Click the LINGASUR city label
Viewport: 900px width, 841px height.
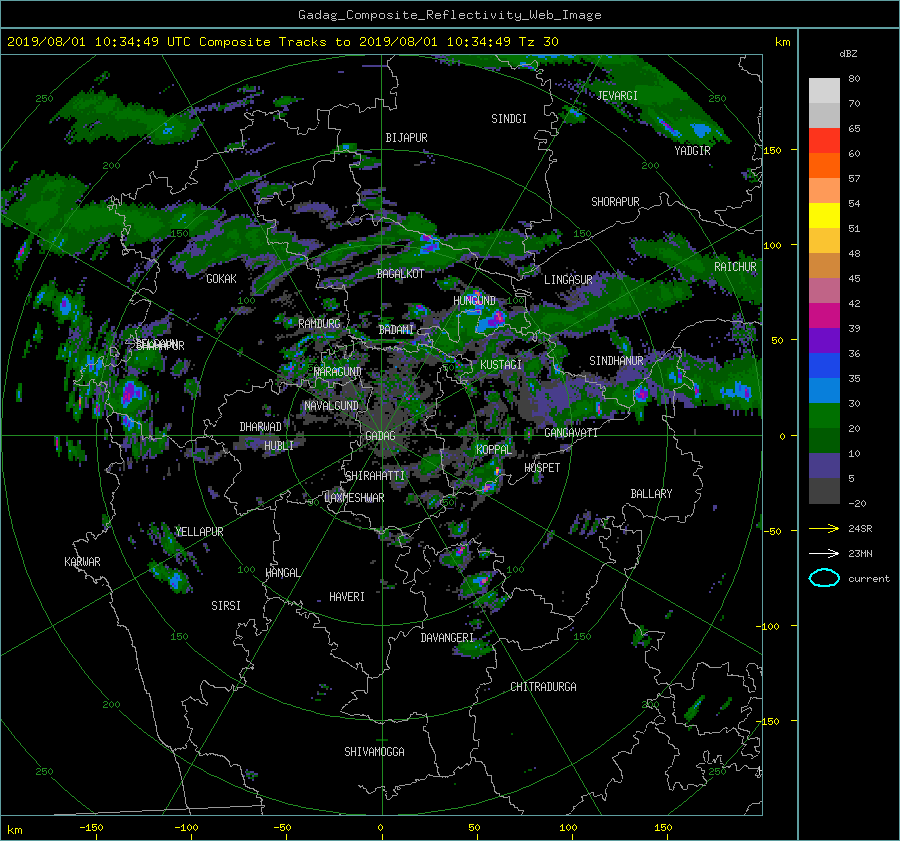click(568, 280)
